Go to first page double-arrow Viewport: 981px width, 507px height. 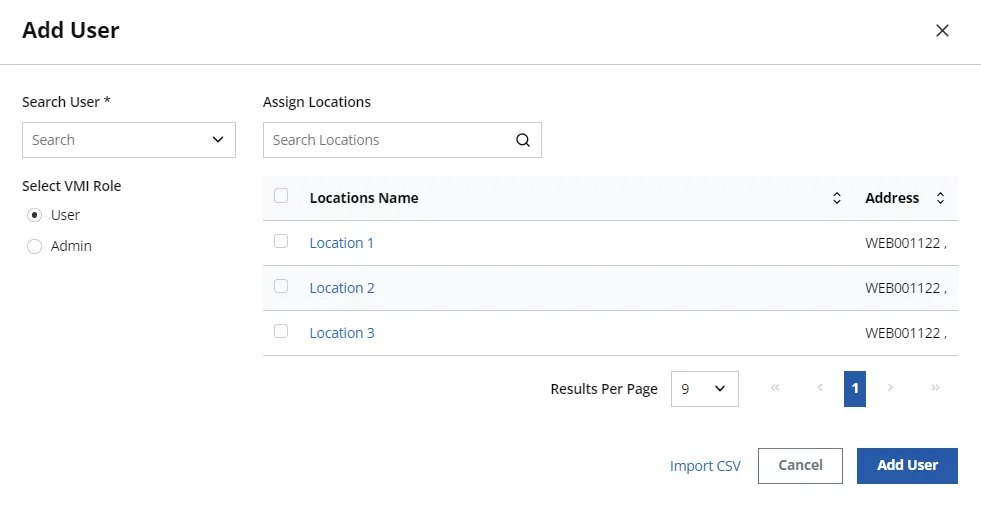[775, 388]
